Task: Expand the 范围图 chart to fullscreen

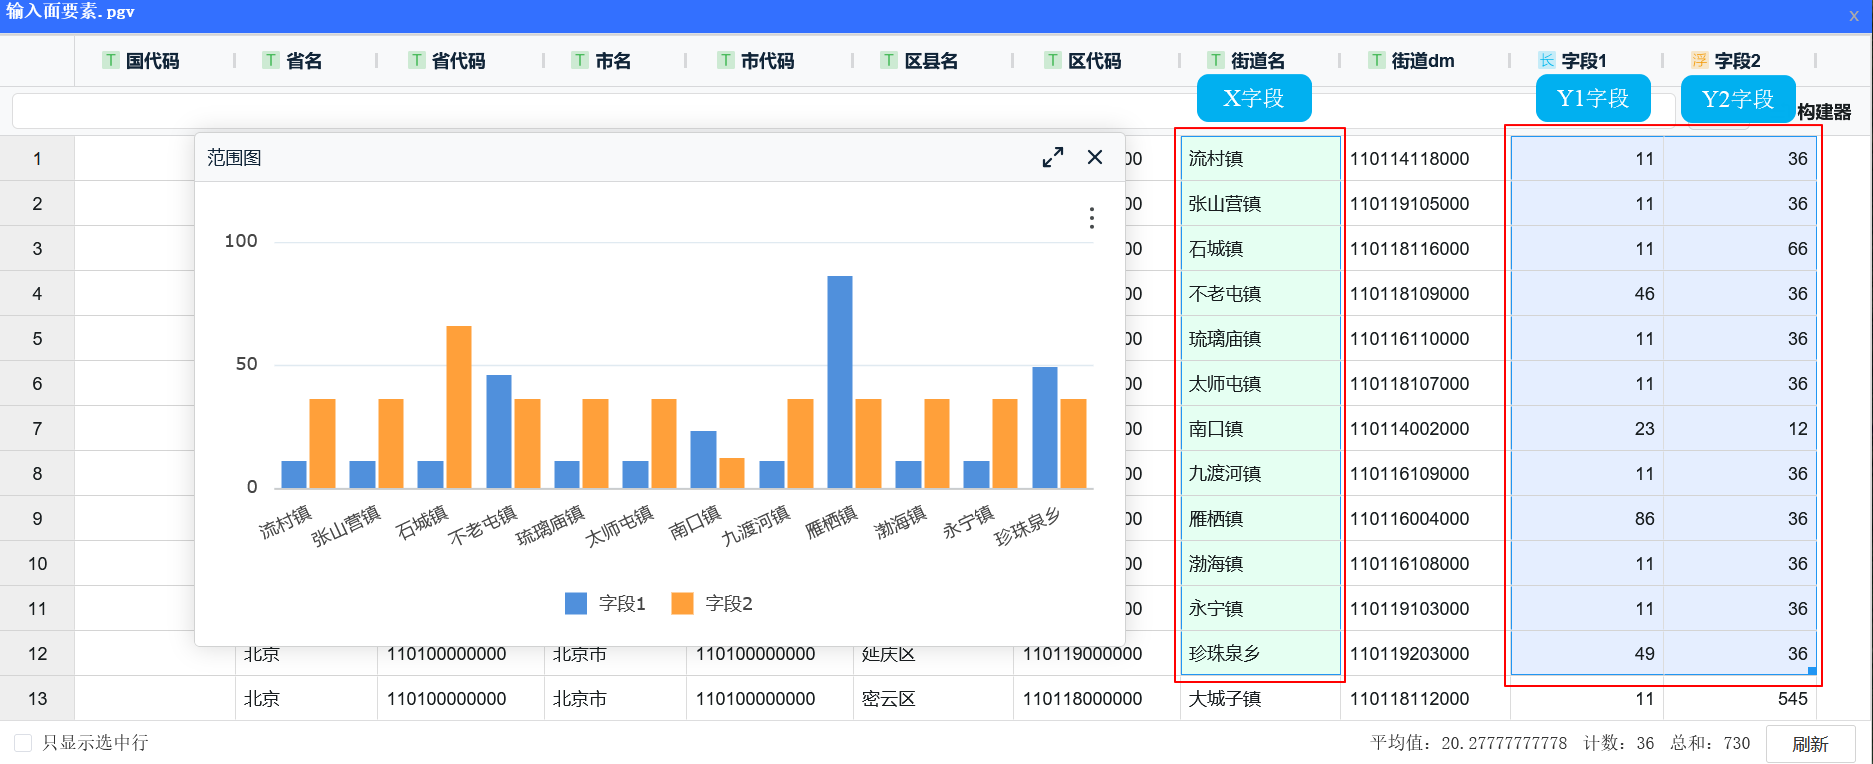Action: 1052,158
